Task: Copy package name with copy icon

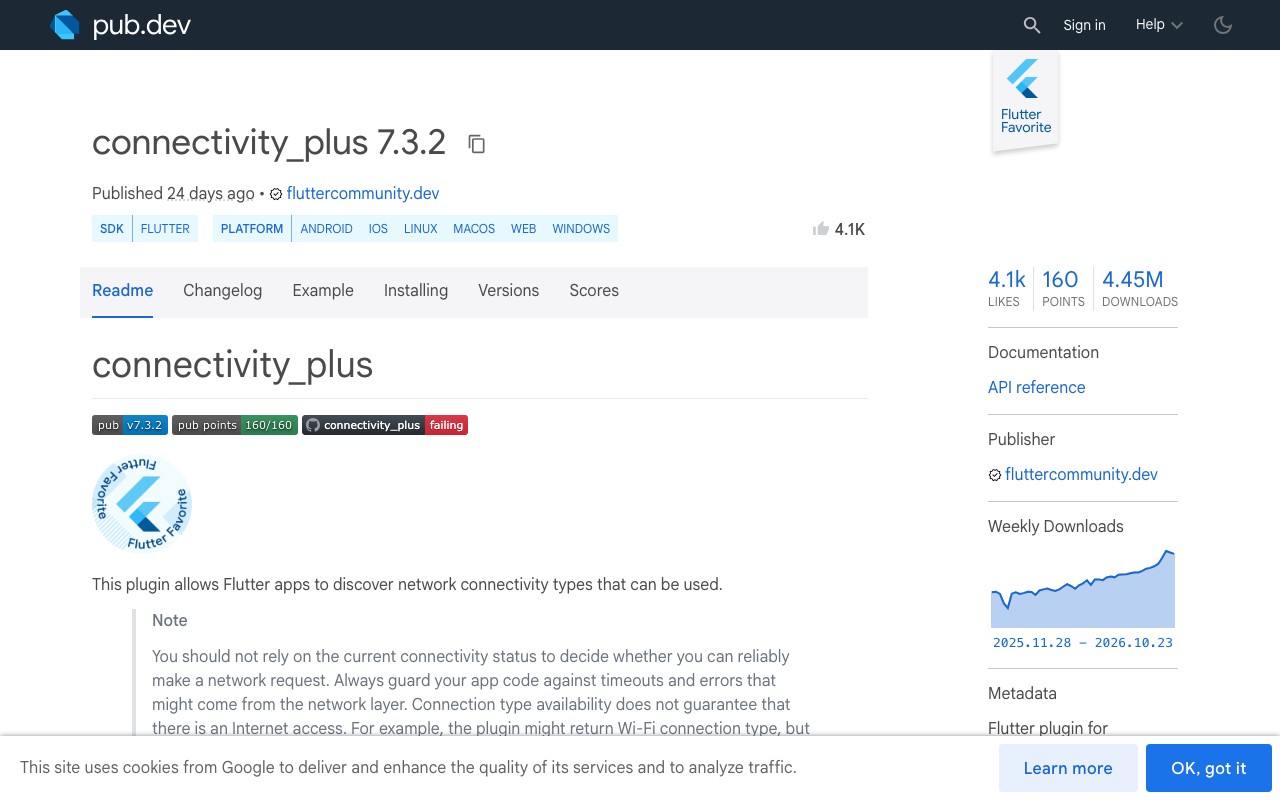Action: (477, 144)
